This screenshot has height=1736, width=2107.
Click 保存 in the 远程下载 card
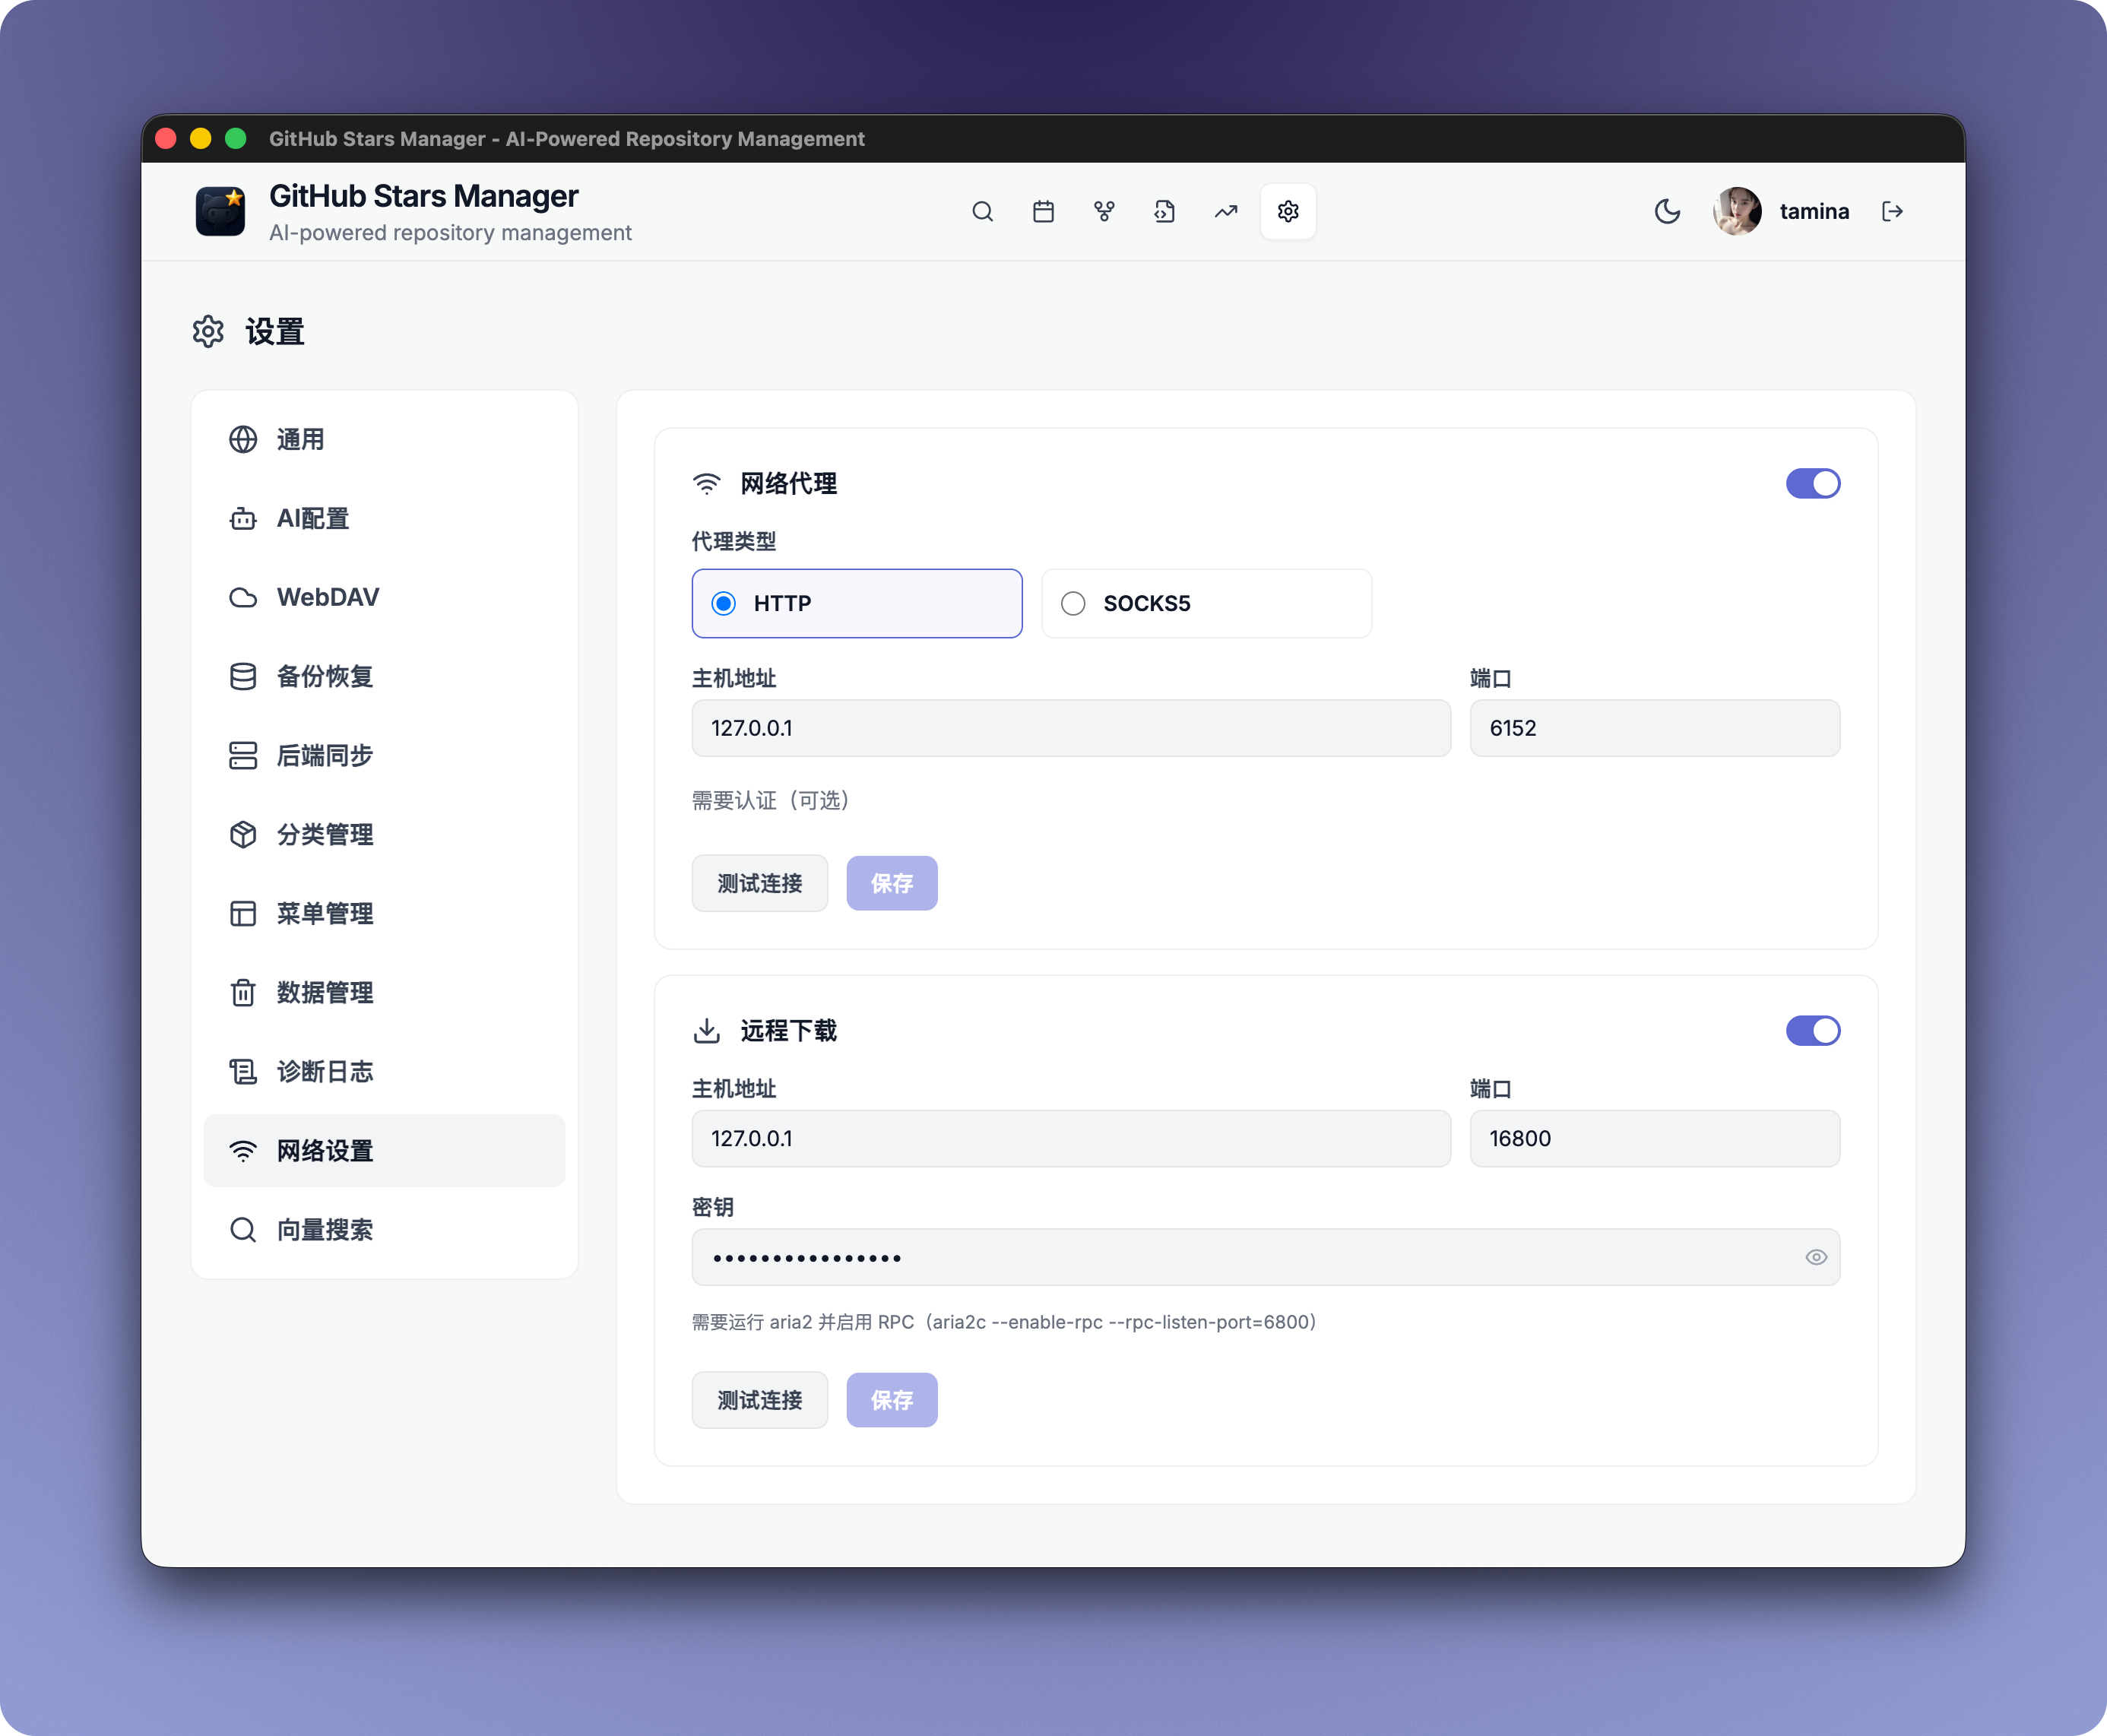pyautogui.click(x=892, y=1401)
